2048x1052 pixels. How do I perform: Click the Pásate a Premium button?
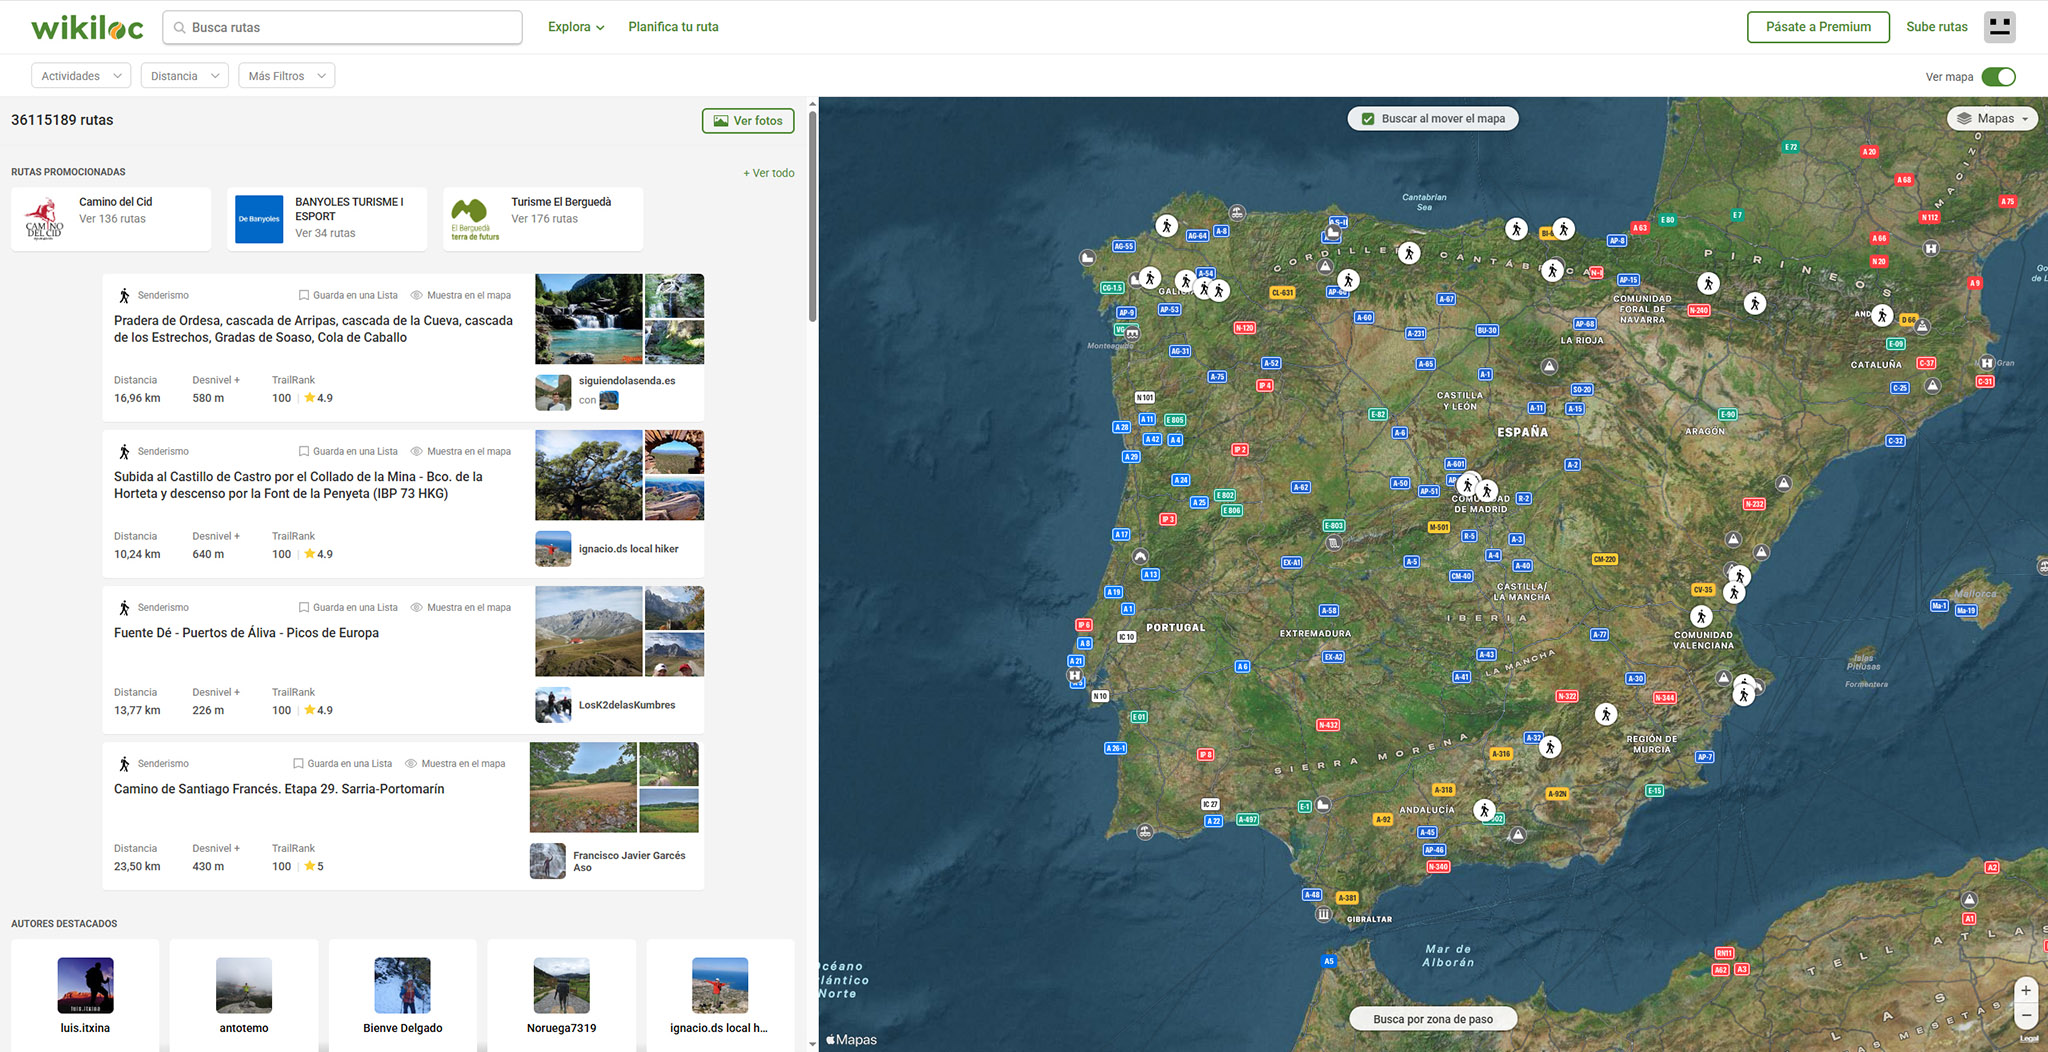(x=1817, y=27)
